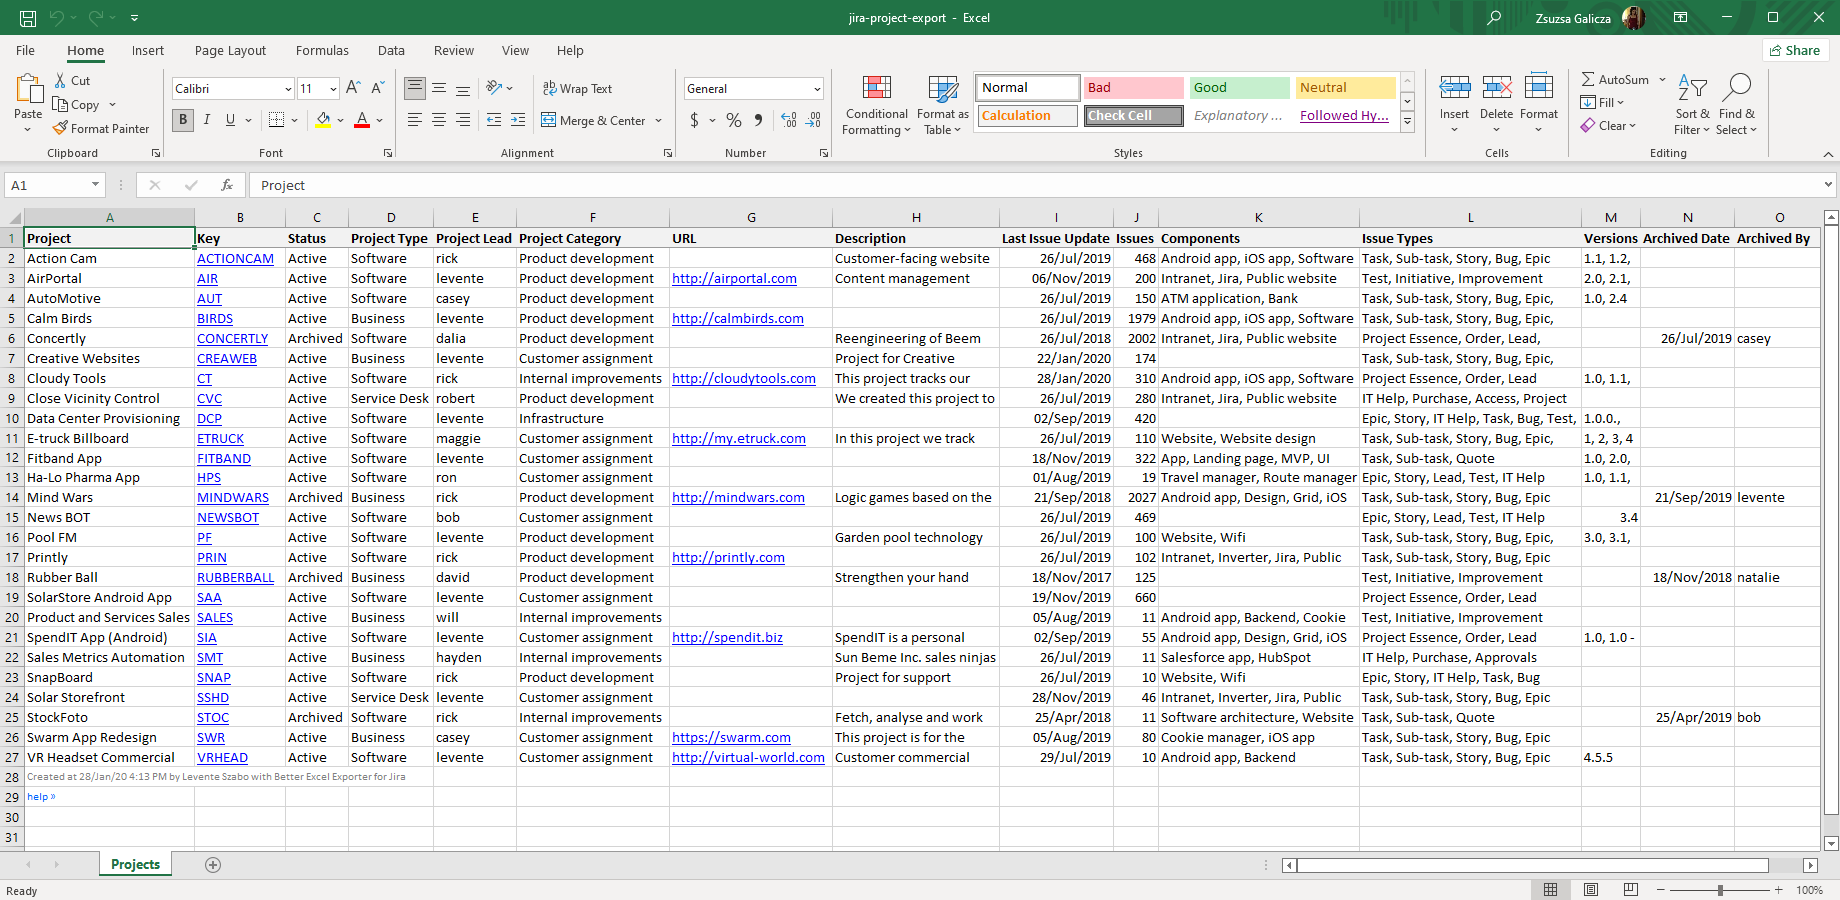Open the Data ribbon tab
Screen dimensions: 1840x900
(390, 50)
